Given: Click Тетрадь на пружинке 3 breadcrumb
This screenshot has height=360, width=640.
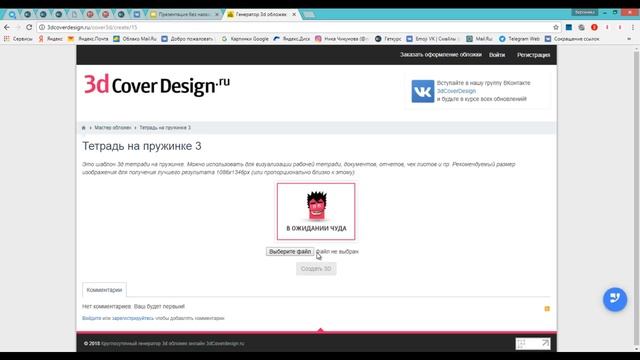Looking at the screenshot, I should (165, 128).
